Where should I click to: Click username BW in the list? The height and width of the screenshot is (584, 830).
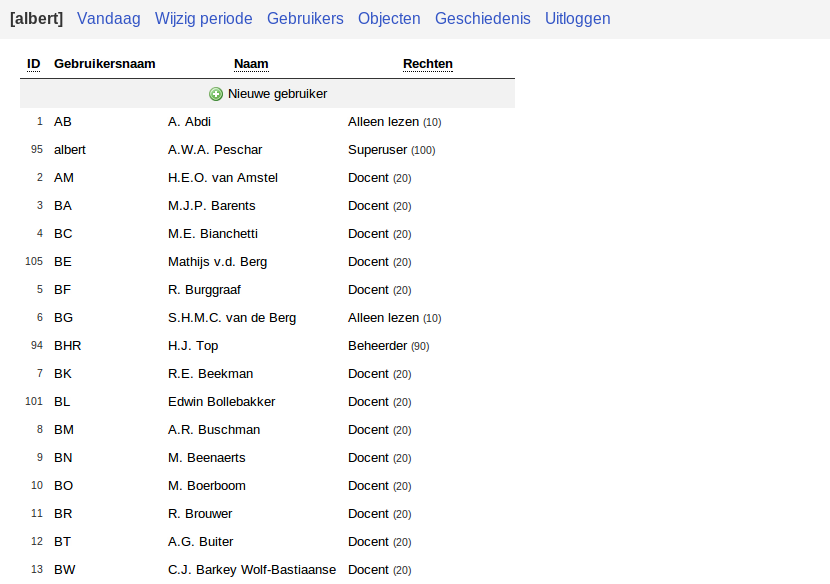point(64,570)
